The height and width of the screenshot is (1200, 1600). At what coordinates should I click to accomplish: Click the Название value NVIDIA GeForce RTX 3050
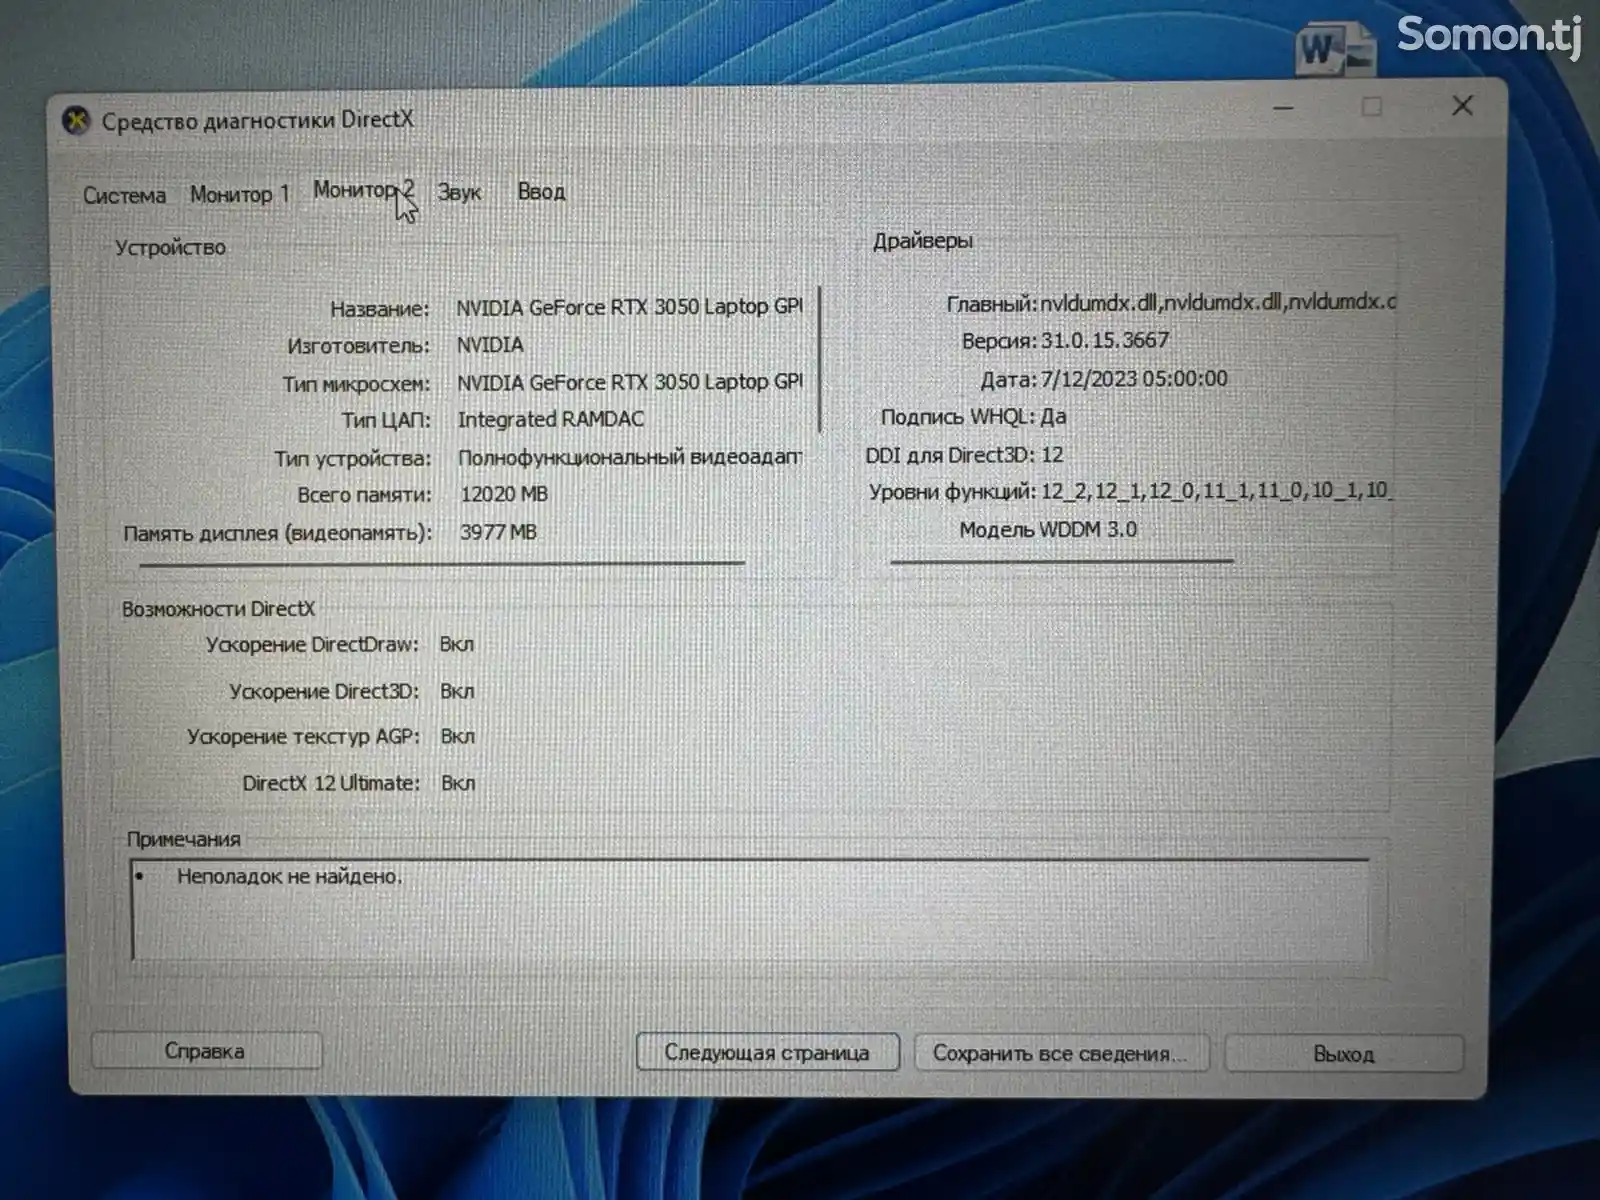[629, 307]
